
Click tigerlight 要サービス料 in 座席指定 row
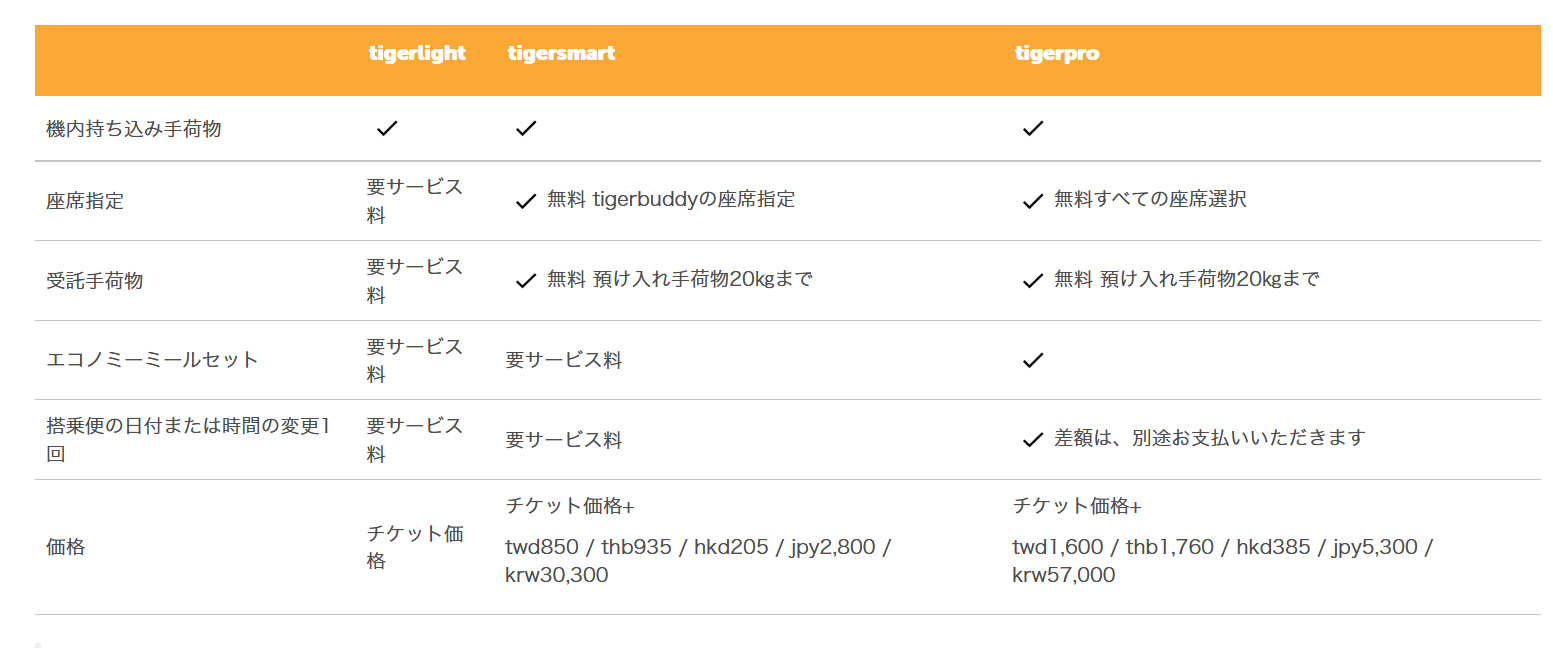[415, 201]
